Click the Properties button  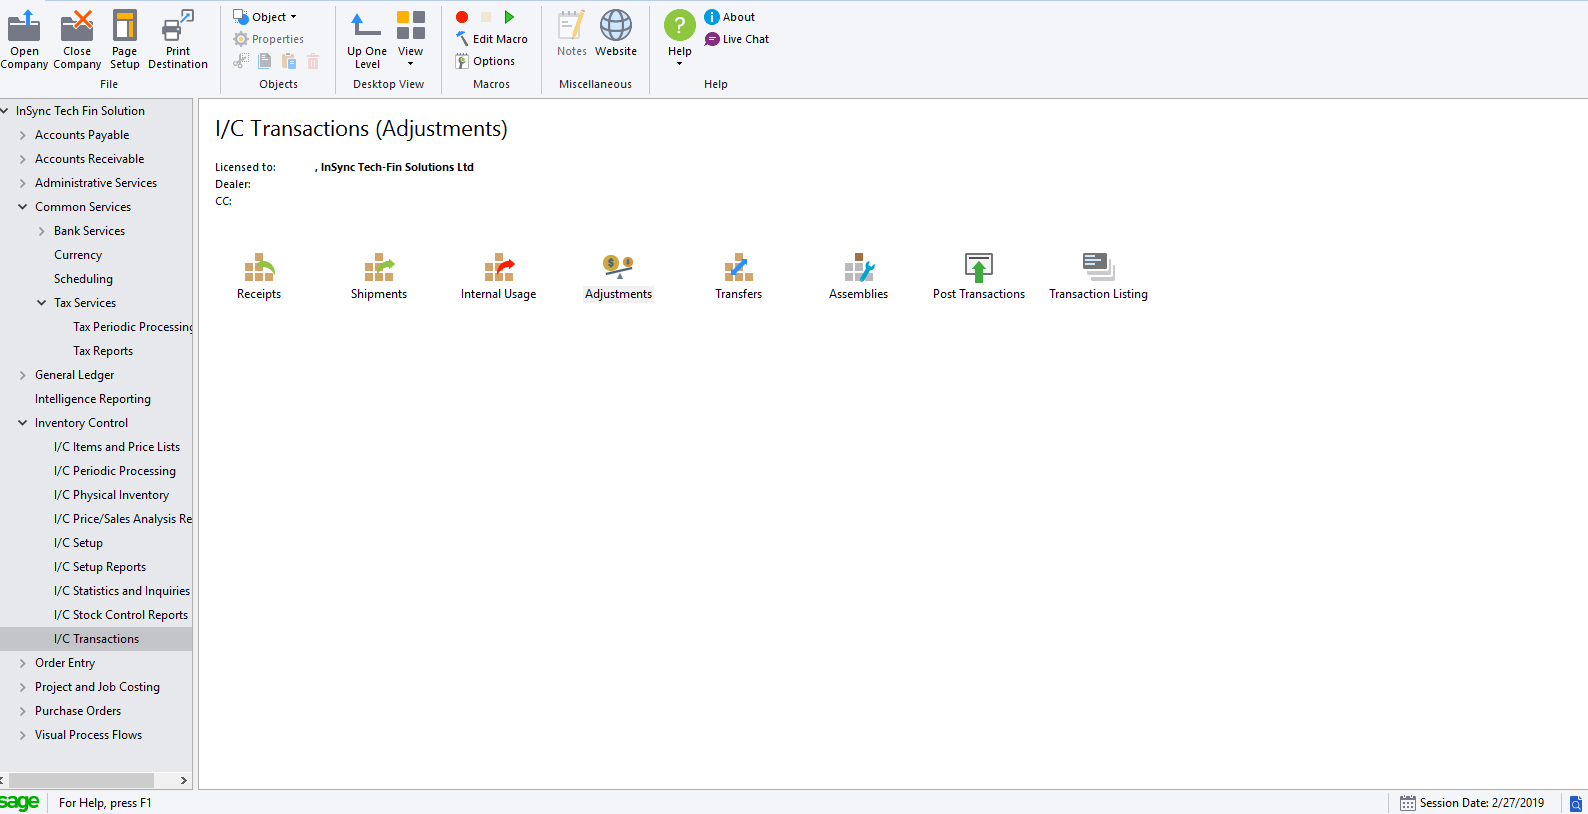[268, 39]
